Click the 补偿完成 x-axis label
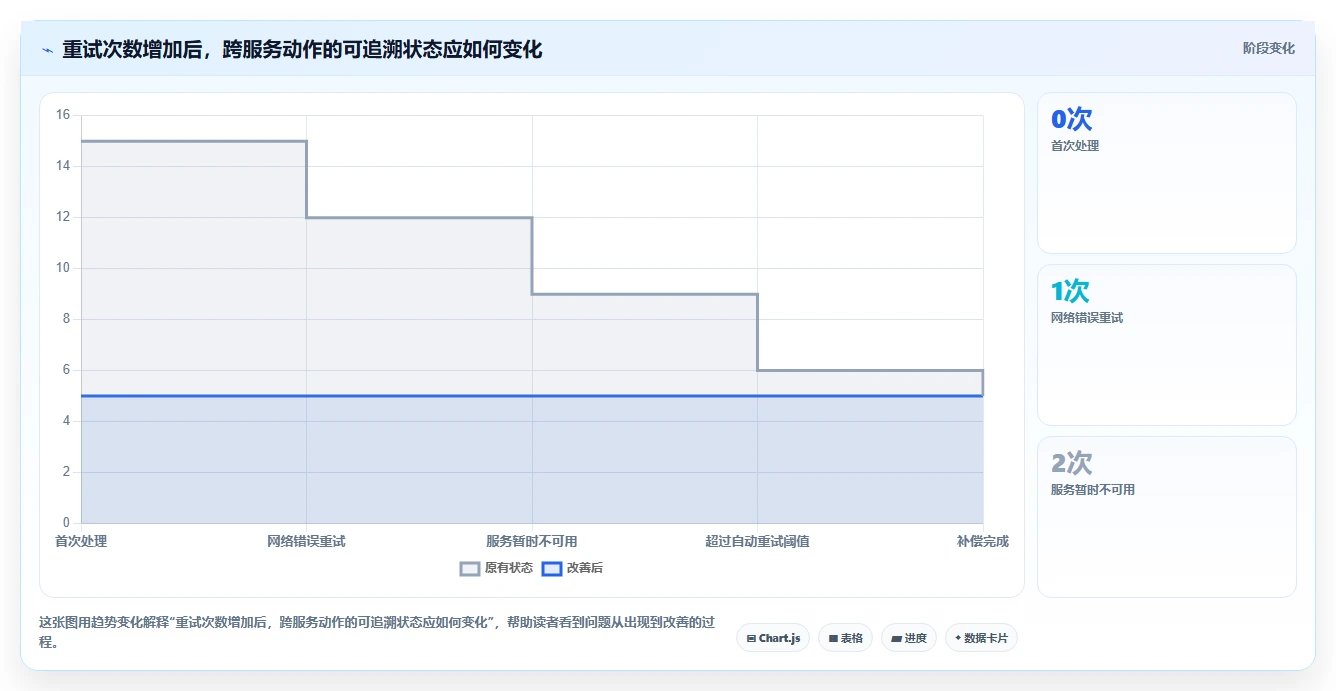The image size is (1336, 691). click(x=982, y=541)
